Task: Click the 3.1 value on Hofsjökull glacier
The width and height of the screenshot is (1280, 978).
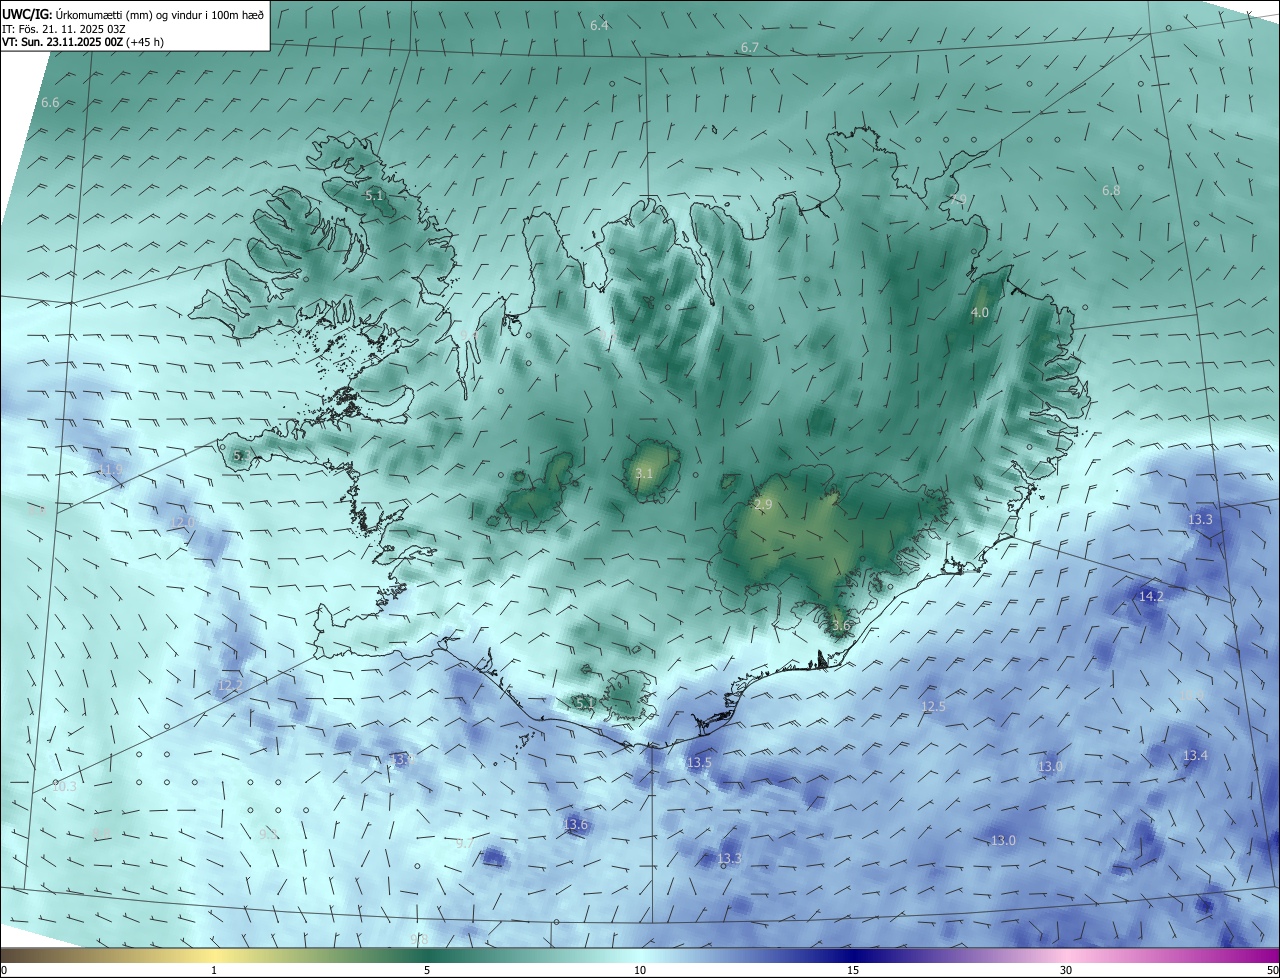Action: (644, 474)
